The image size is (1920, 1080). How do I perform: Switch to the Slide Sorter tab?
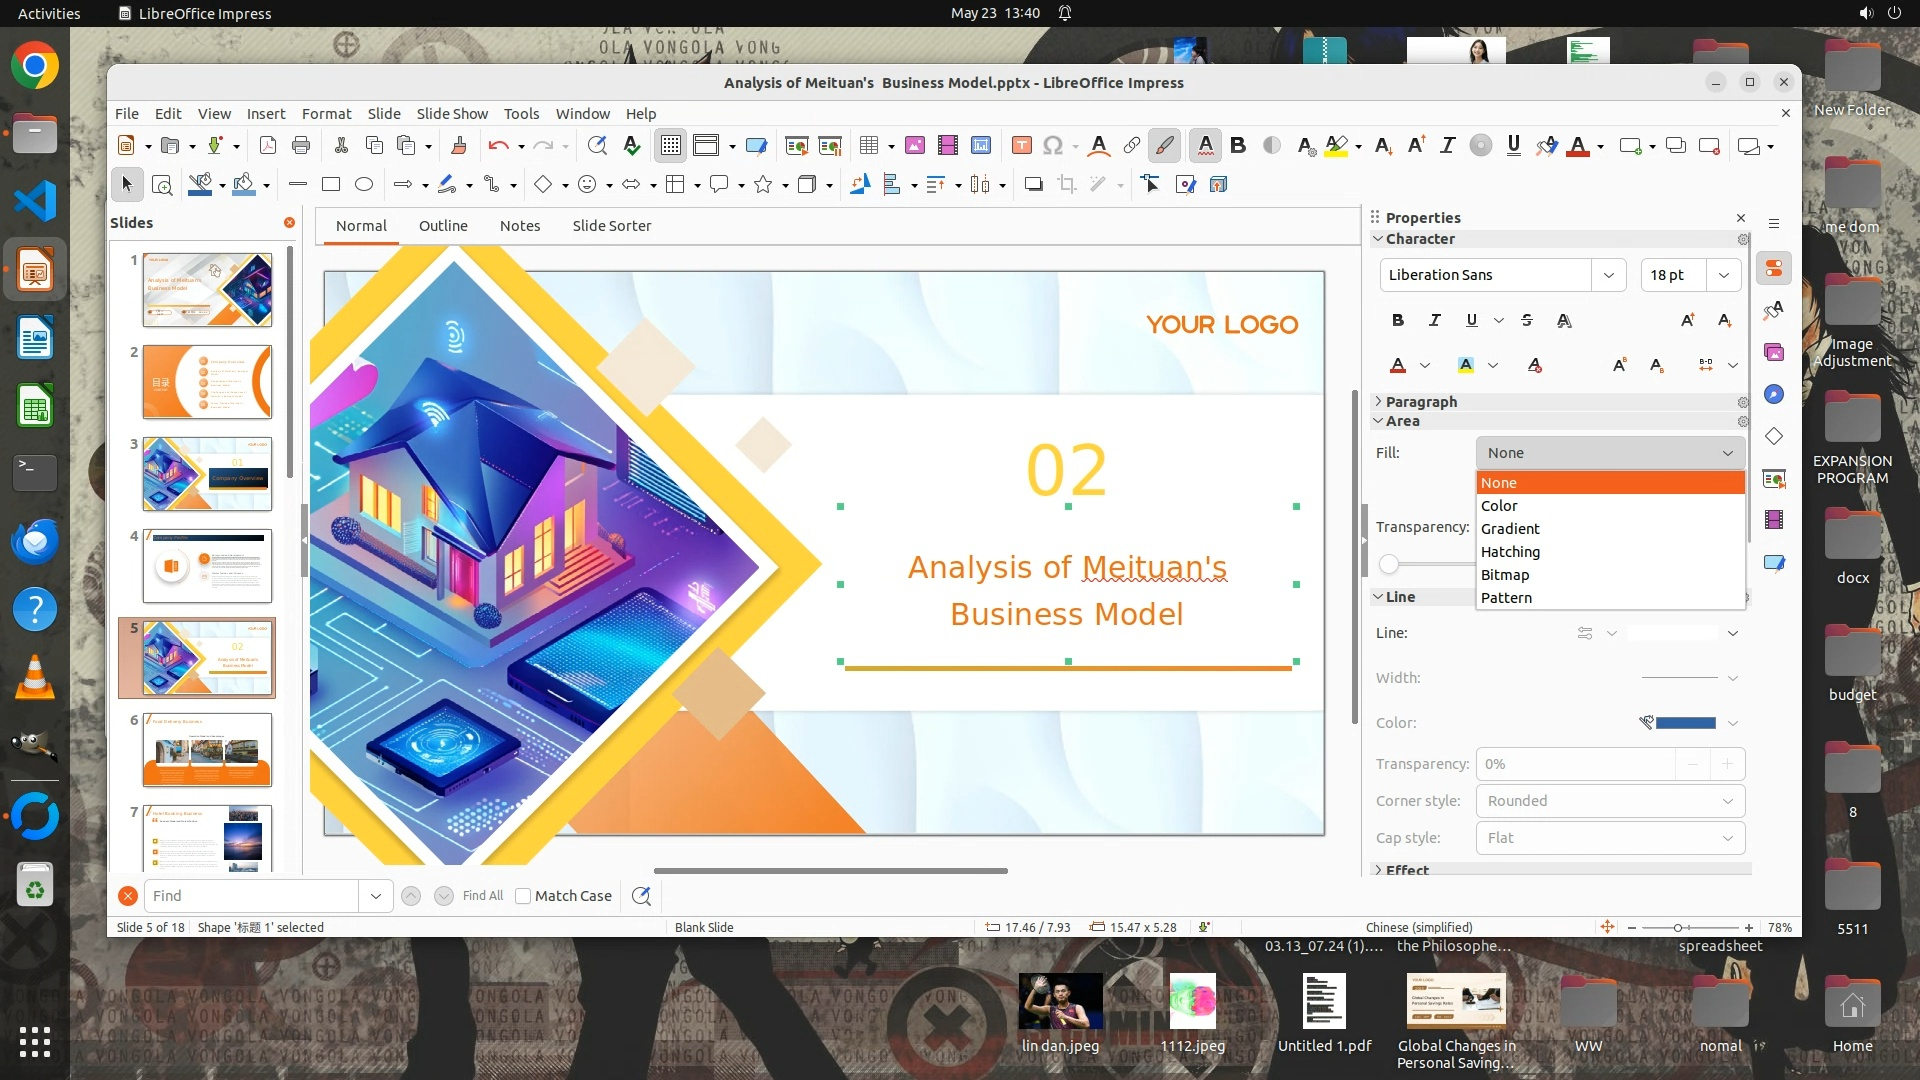point(611,226)
